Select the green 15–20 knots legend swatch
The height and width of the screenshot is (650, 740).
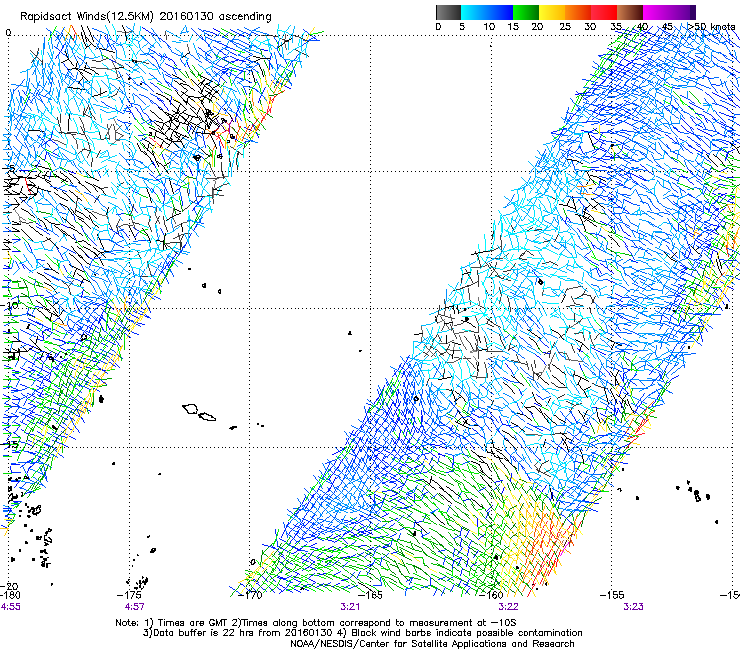tap(526, 12)
